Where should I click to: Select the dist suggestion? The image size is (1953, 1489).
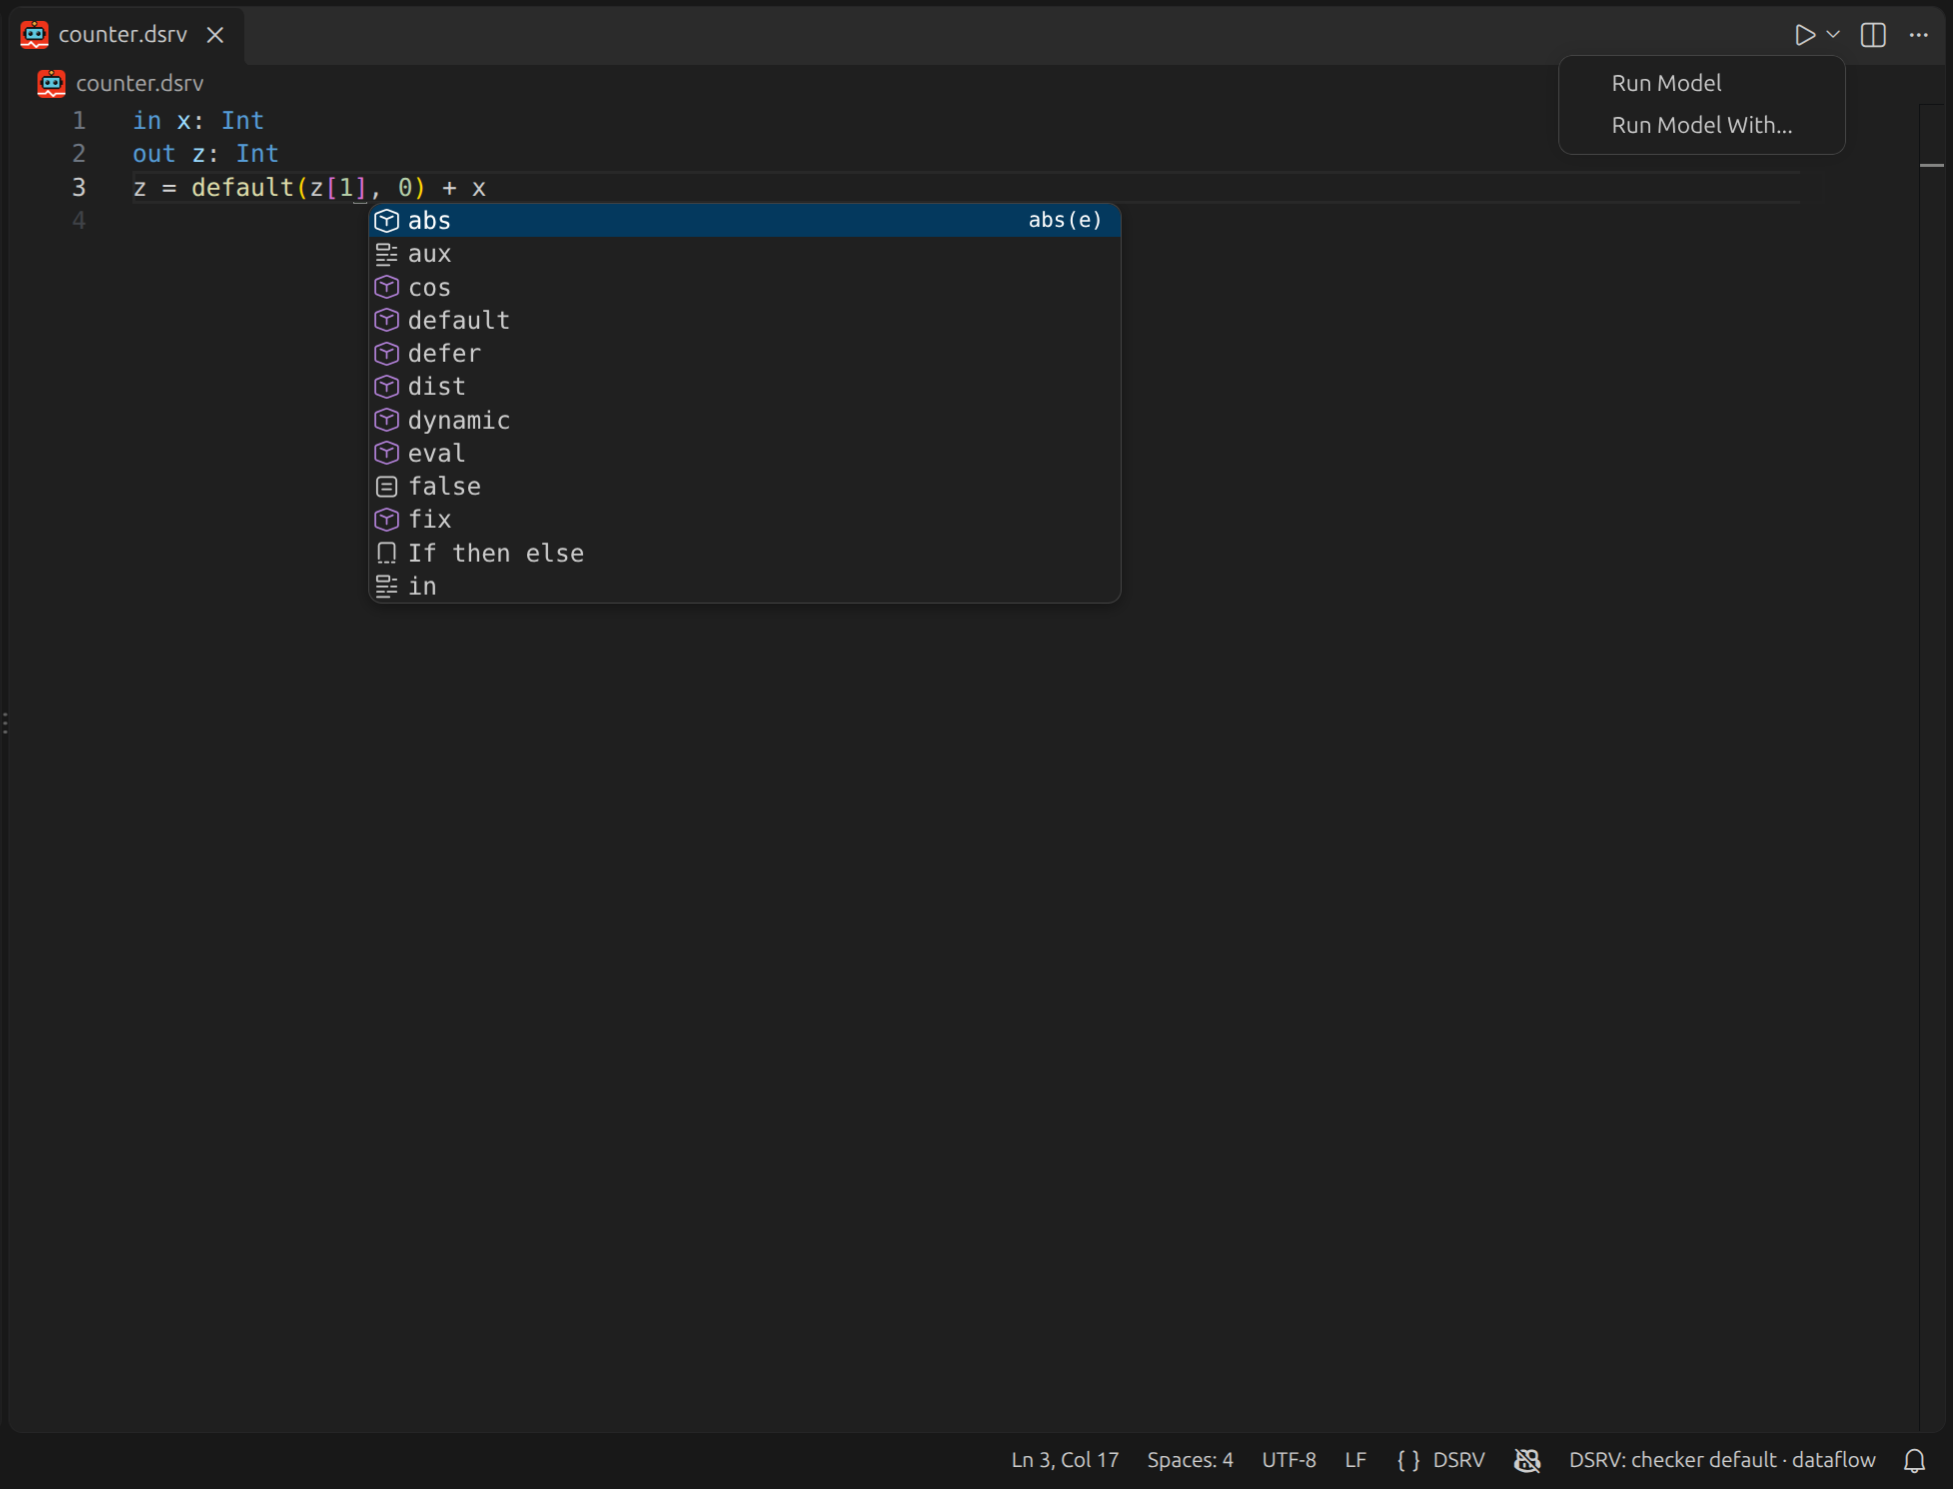click(744, 386)
